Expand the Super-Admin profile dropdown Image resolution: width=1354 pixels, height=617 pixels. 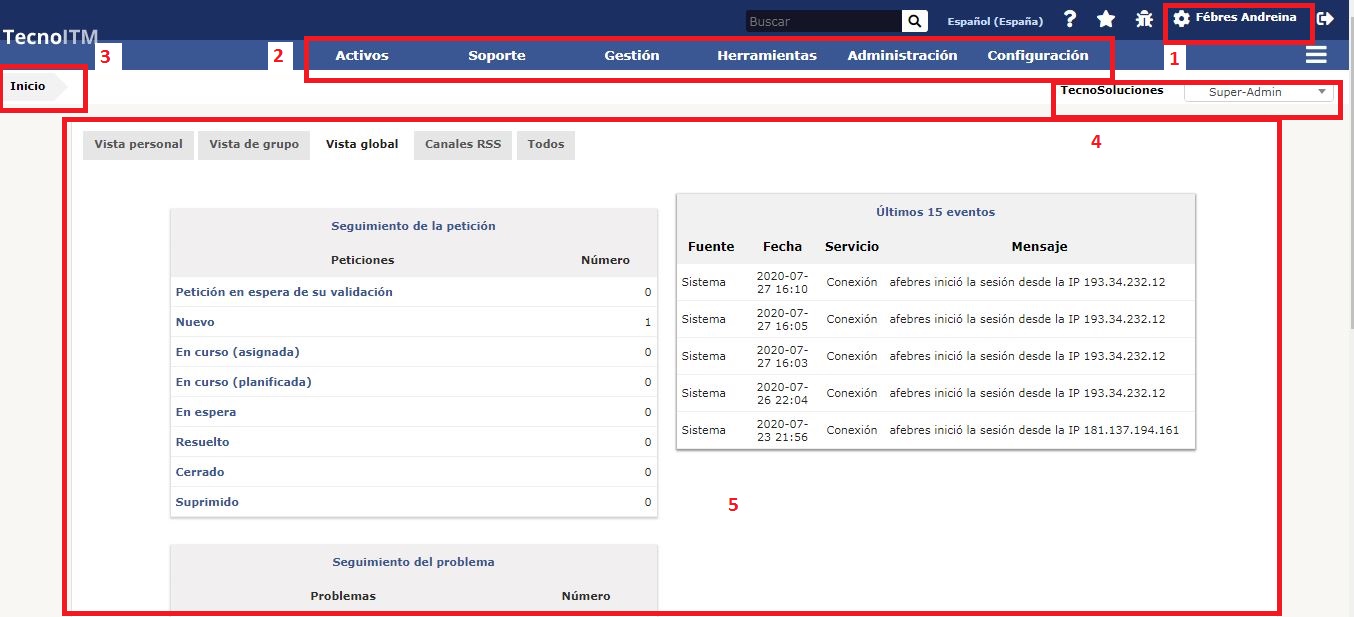(x=1258, y=92)
